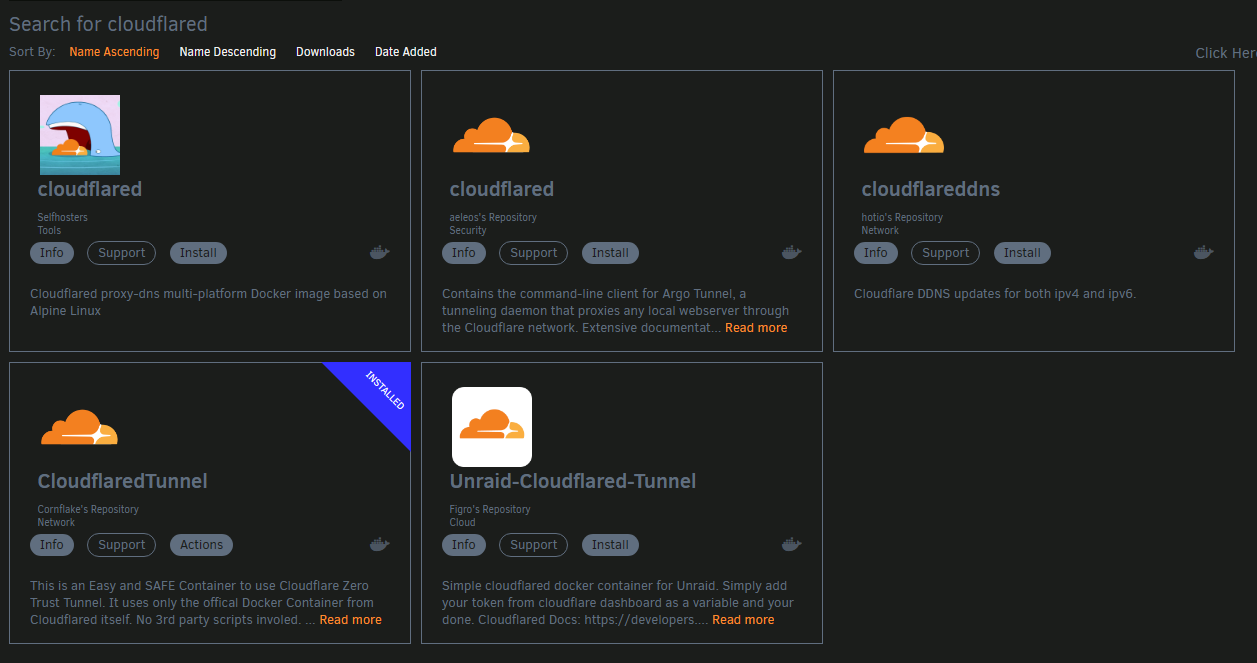Click Docker whale icon on Selfhosters cloudflared card
Image resolution: width=1257 pixels, height=663 pixels.
379,253
